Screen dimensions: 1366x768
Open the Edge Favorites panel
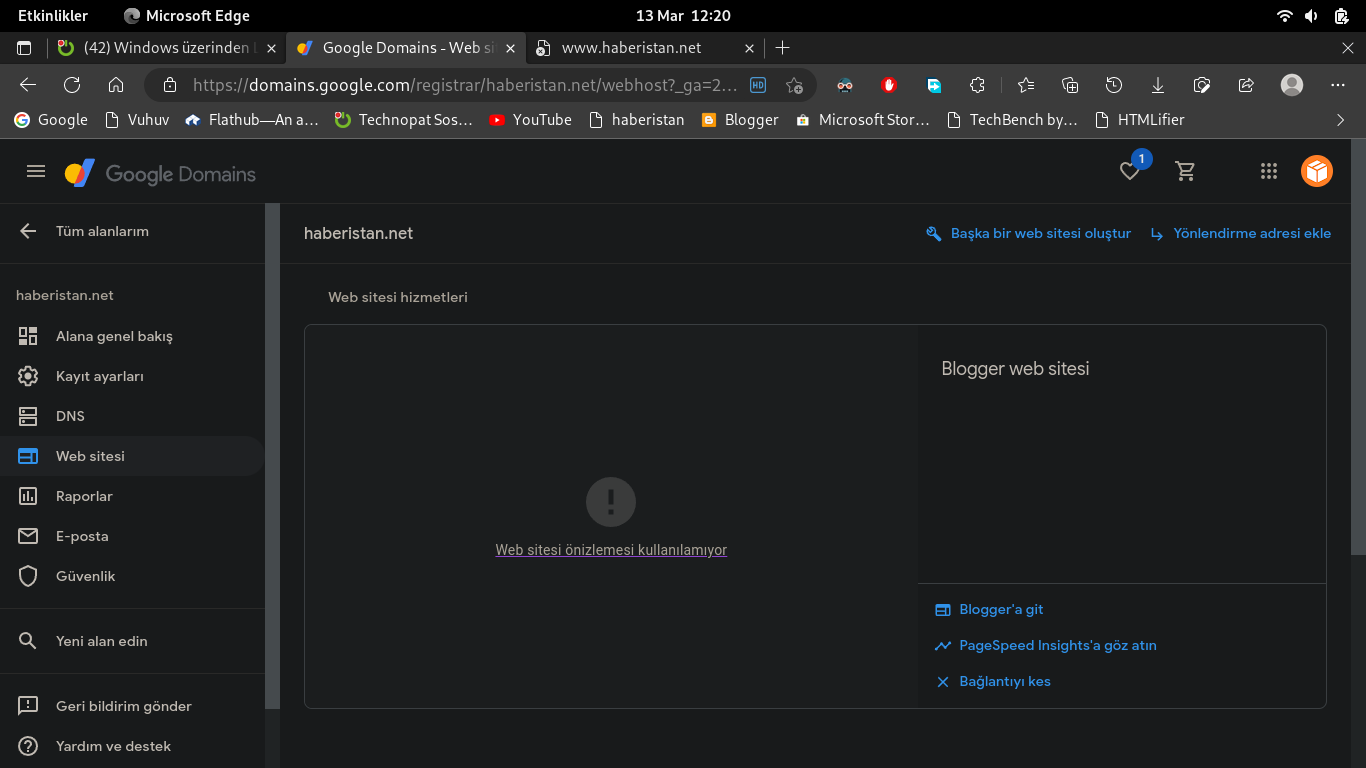click(x=1026, y=85)
